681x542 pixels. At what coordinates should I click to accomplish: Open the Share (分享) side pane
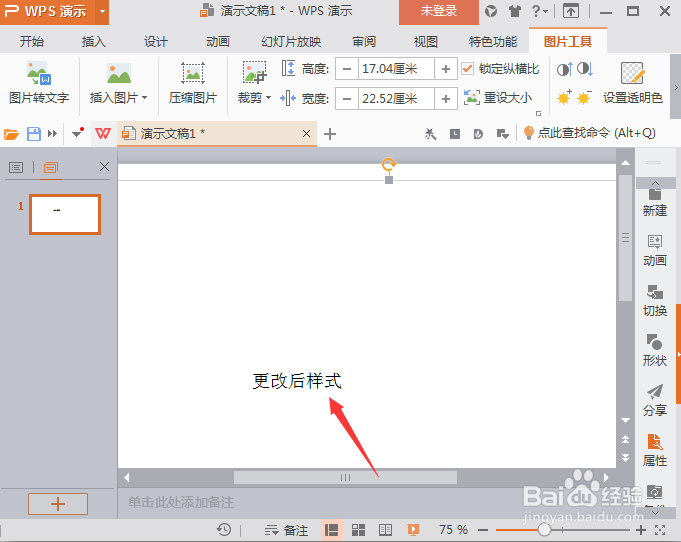click(655, 400)
